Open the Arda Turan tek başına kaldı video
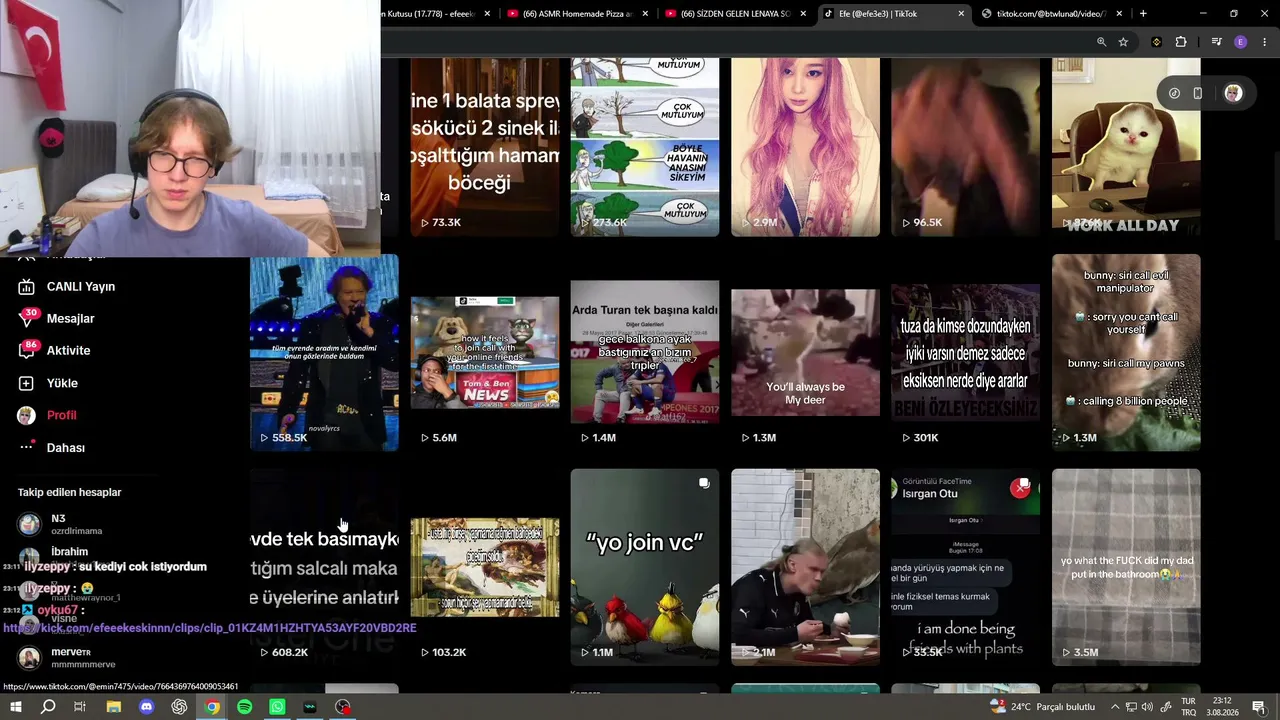 [x=645, y=352]
